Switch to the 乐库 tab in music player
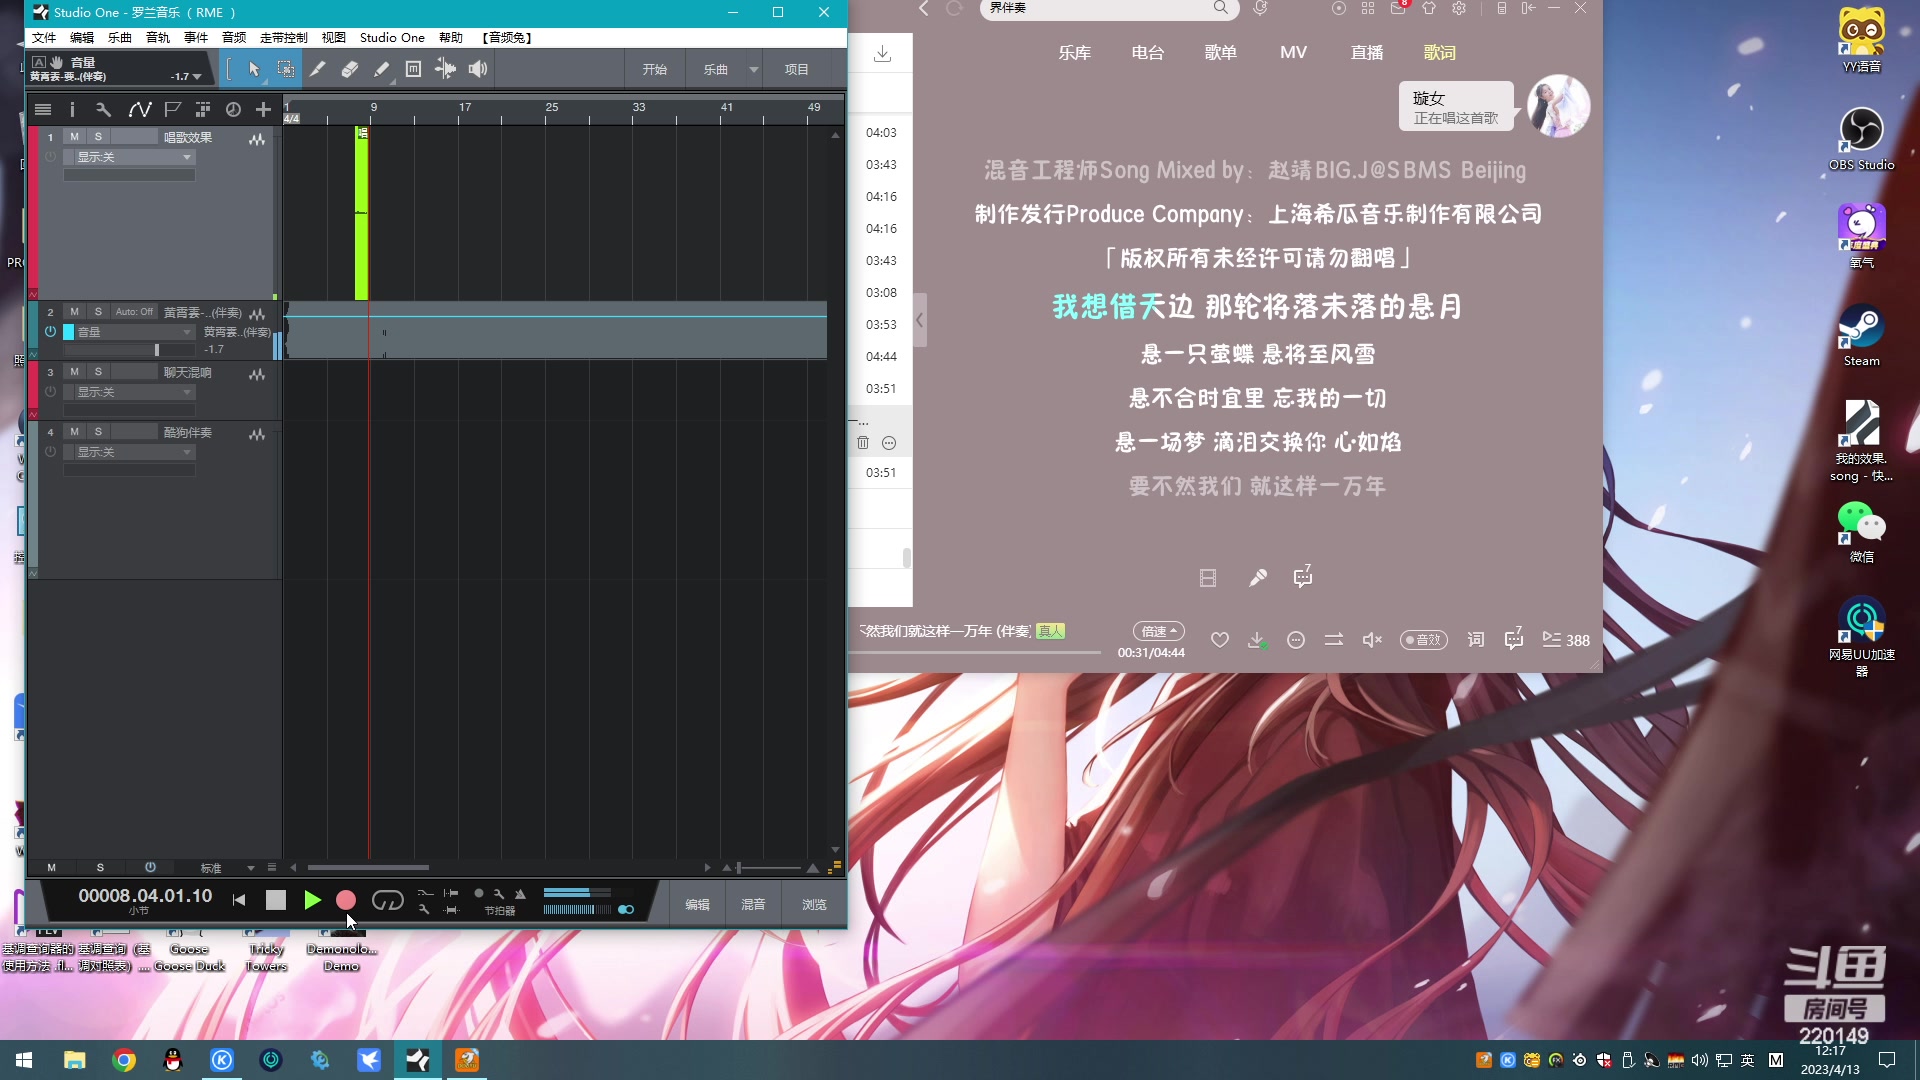The image size is (1920, 1080). pyautogui.click(x=1075, y=53)
